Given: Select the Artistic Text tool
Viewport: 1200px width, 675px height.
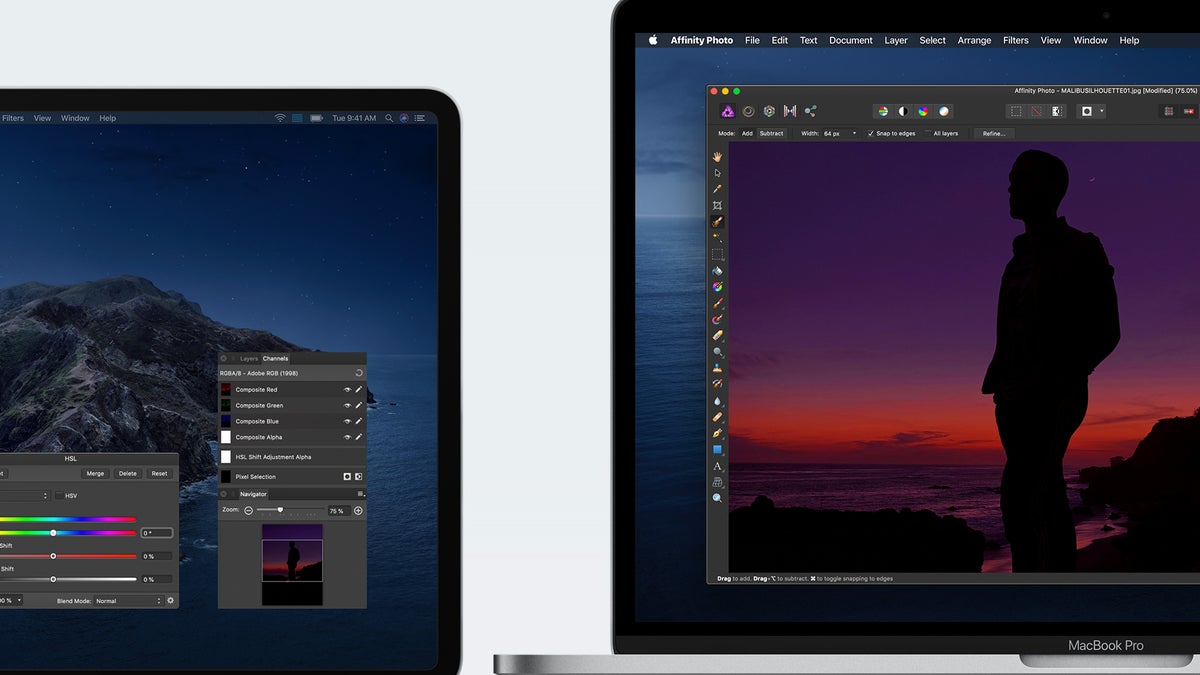Looking at the screenshot, I should 717,466.
